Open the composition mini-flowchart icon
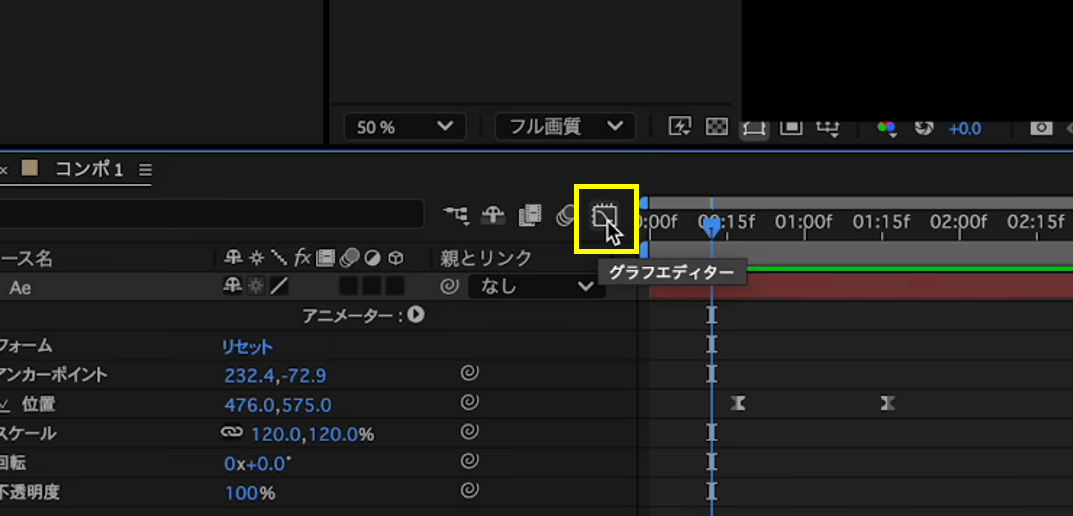The image size is (1073, 516). 456,216
